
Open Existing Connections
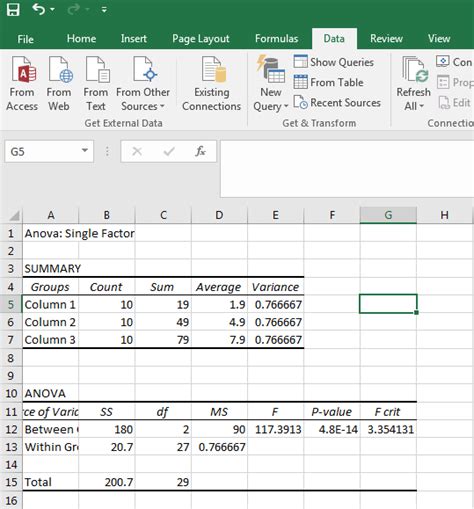tap(211, 83)
